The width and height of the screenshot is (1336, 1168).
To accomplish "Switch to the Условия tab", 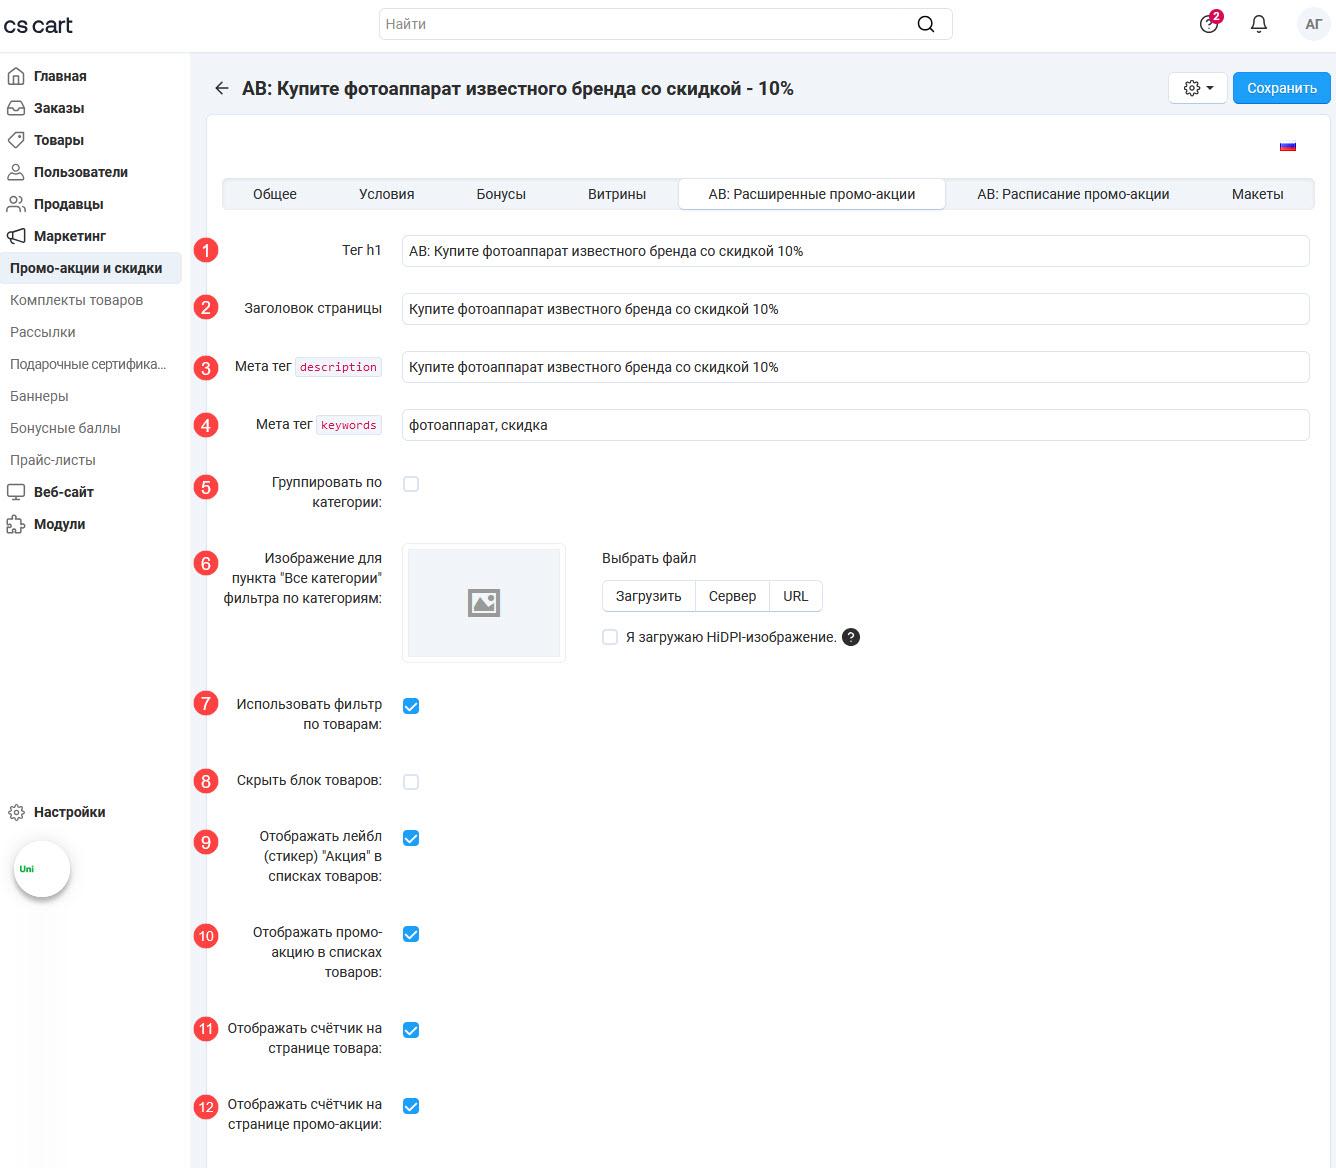I will click(x=386, y=194).
